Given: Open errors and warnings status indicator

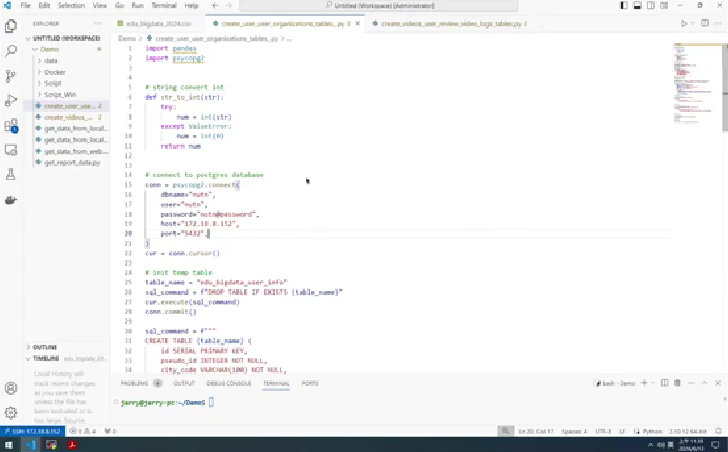Looking at the screenshot, I should click(83, 431).
